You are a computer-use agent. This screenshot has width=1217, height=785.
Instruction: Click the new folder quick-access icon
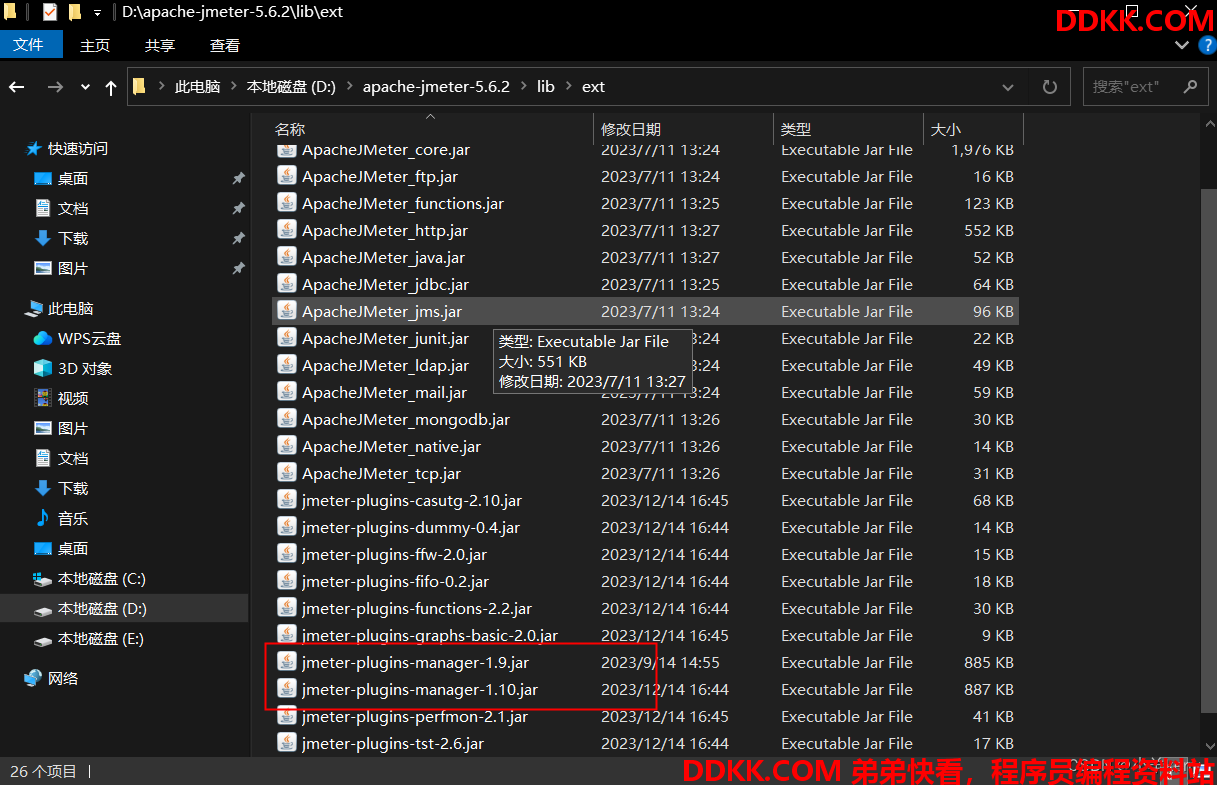75,14
